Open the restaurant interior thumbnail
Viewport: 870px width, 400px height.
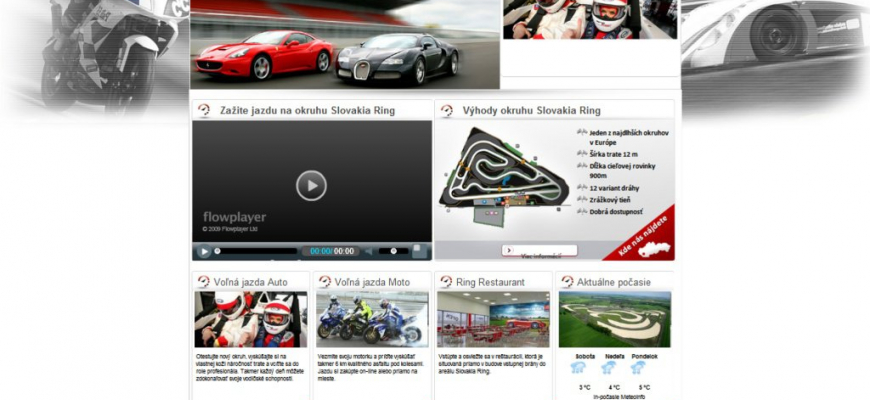493,320
